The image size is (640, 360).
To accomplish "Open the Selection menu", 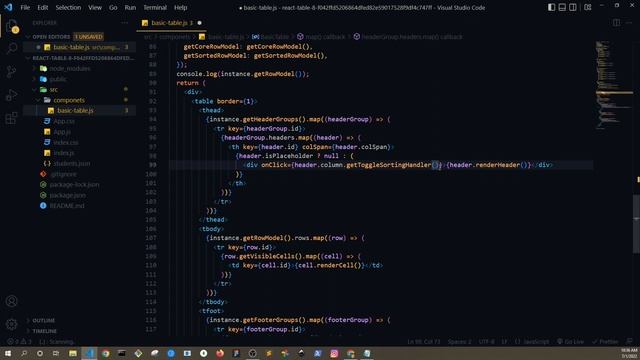I will pos(68,7).
